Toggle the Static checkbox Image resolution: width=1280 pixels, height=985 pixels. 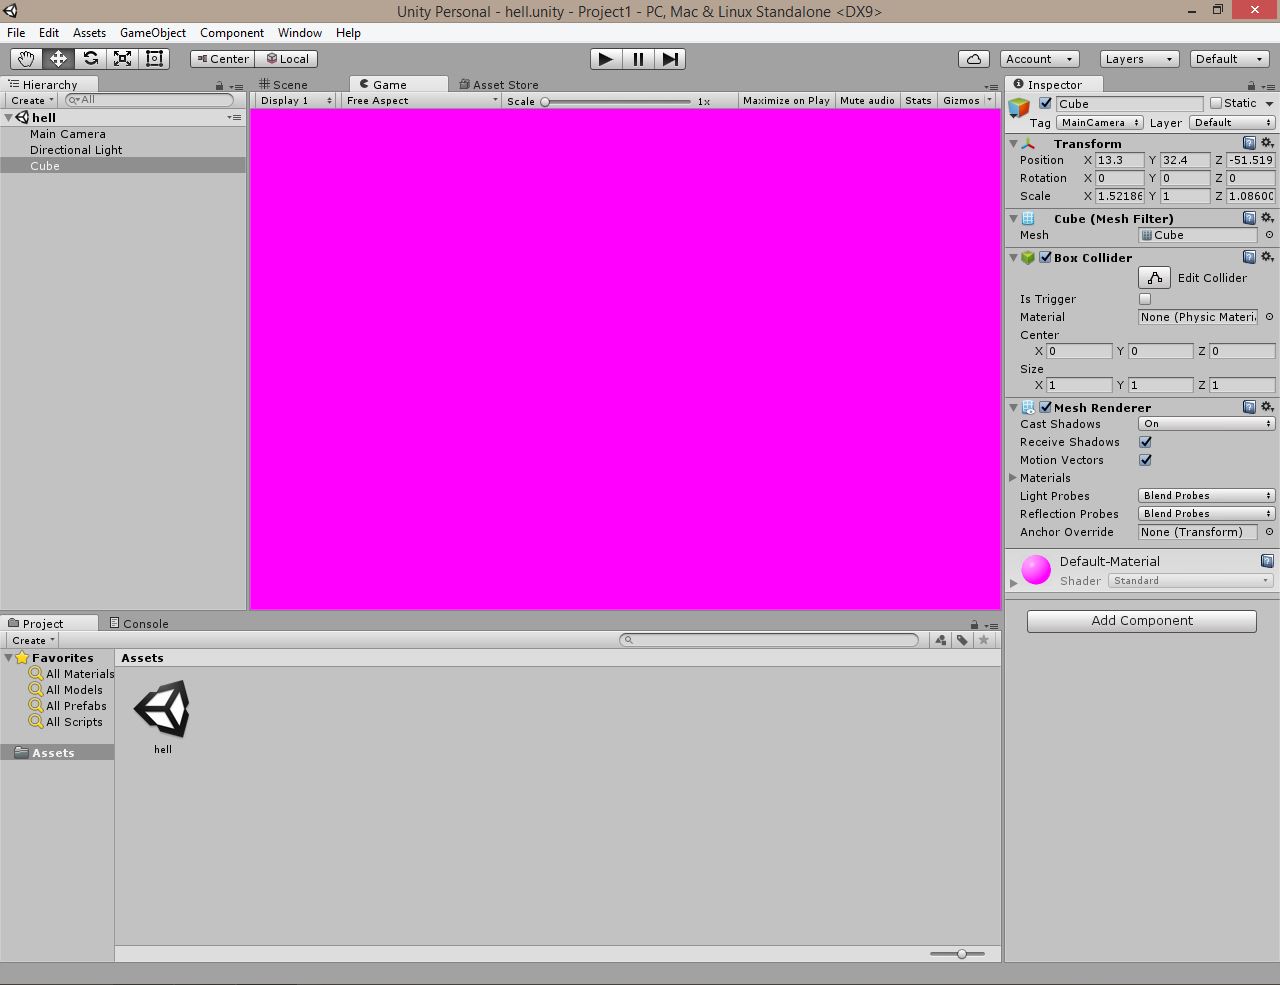[1216, 103]
